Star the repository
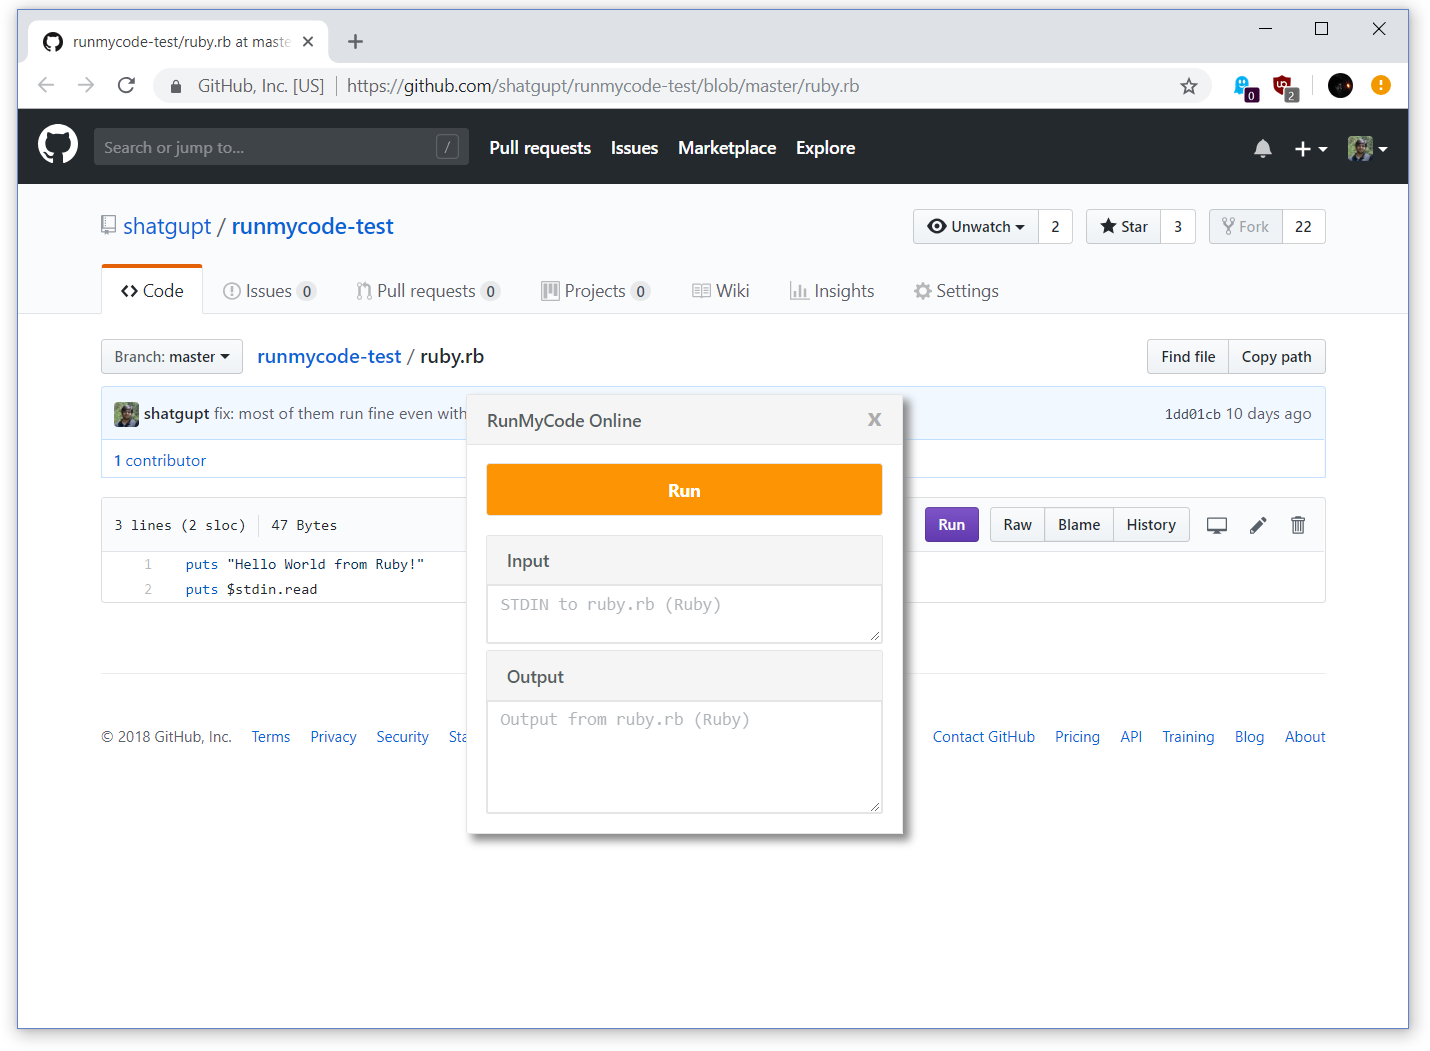 coord(1124,227)
